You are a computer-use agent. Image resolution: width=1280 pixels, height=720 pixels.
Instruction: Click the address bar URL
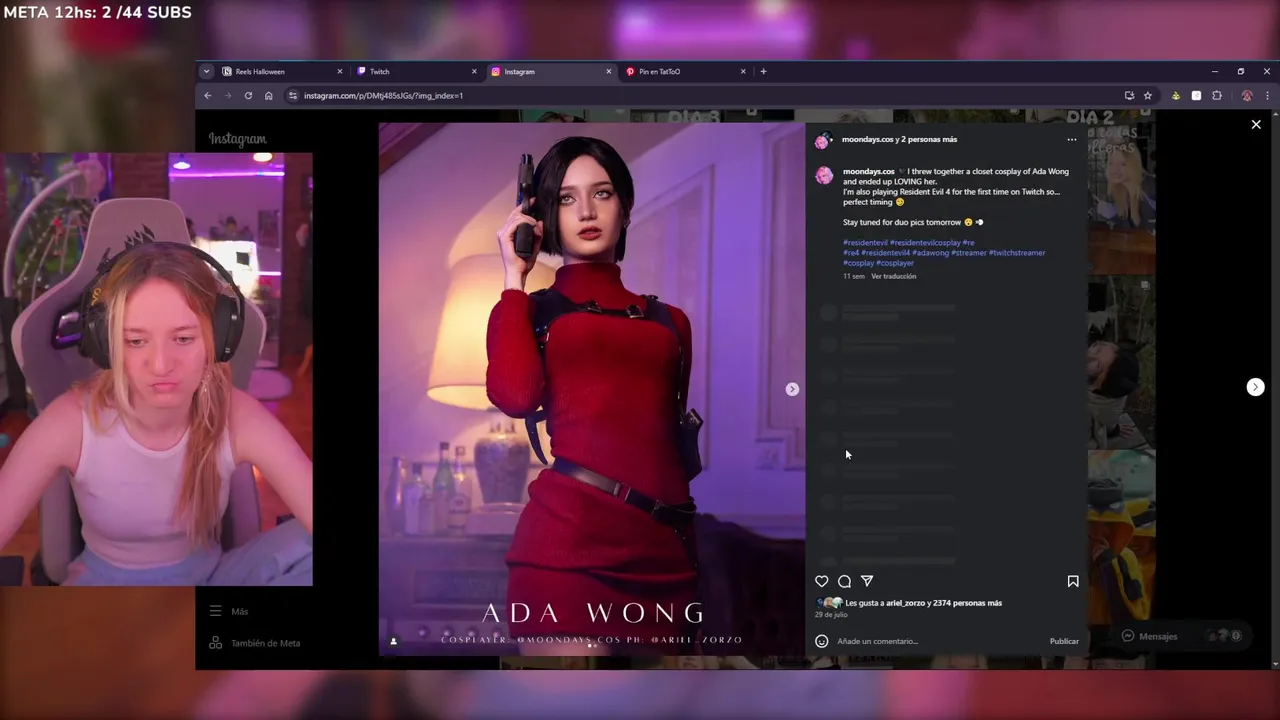tap(383, 96)
